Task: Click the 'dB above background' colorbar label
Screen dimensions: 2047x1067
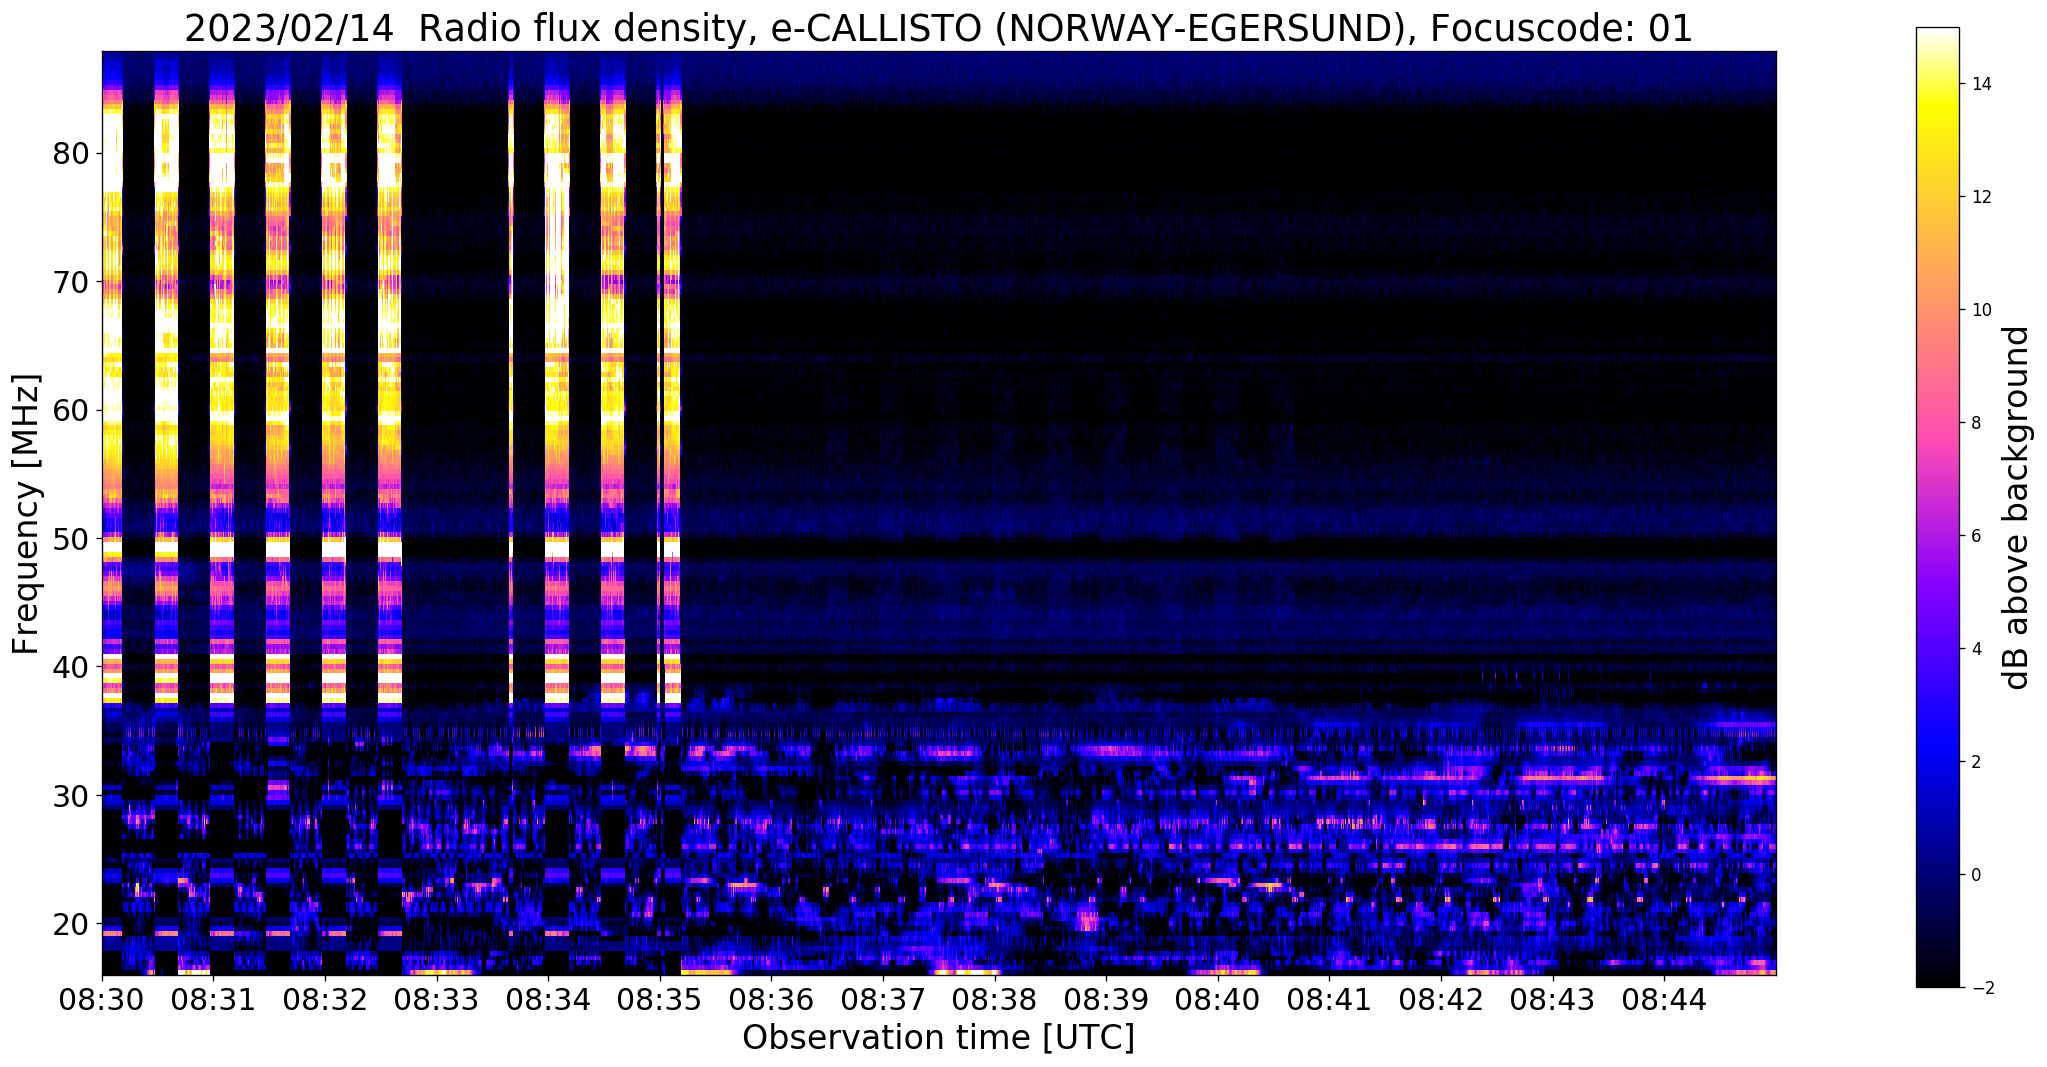Action: (2018, 508)
